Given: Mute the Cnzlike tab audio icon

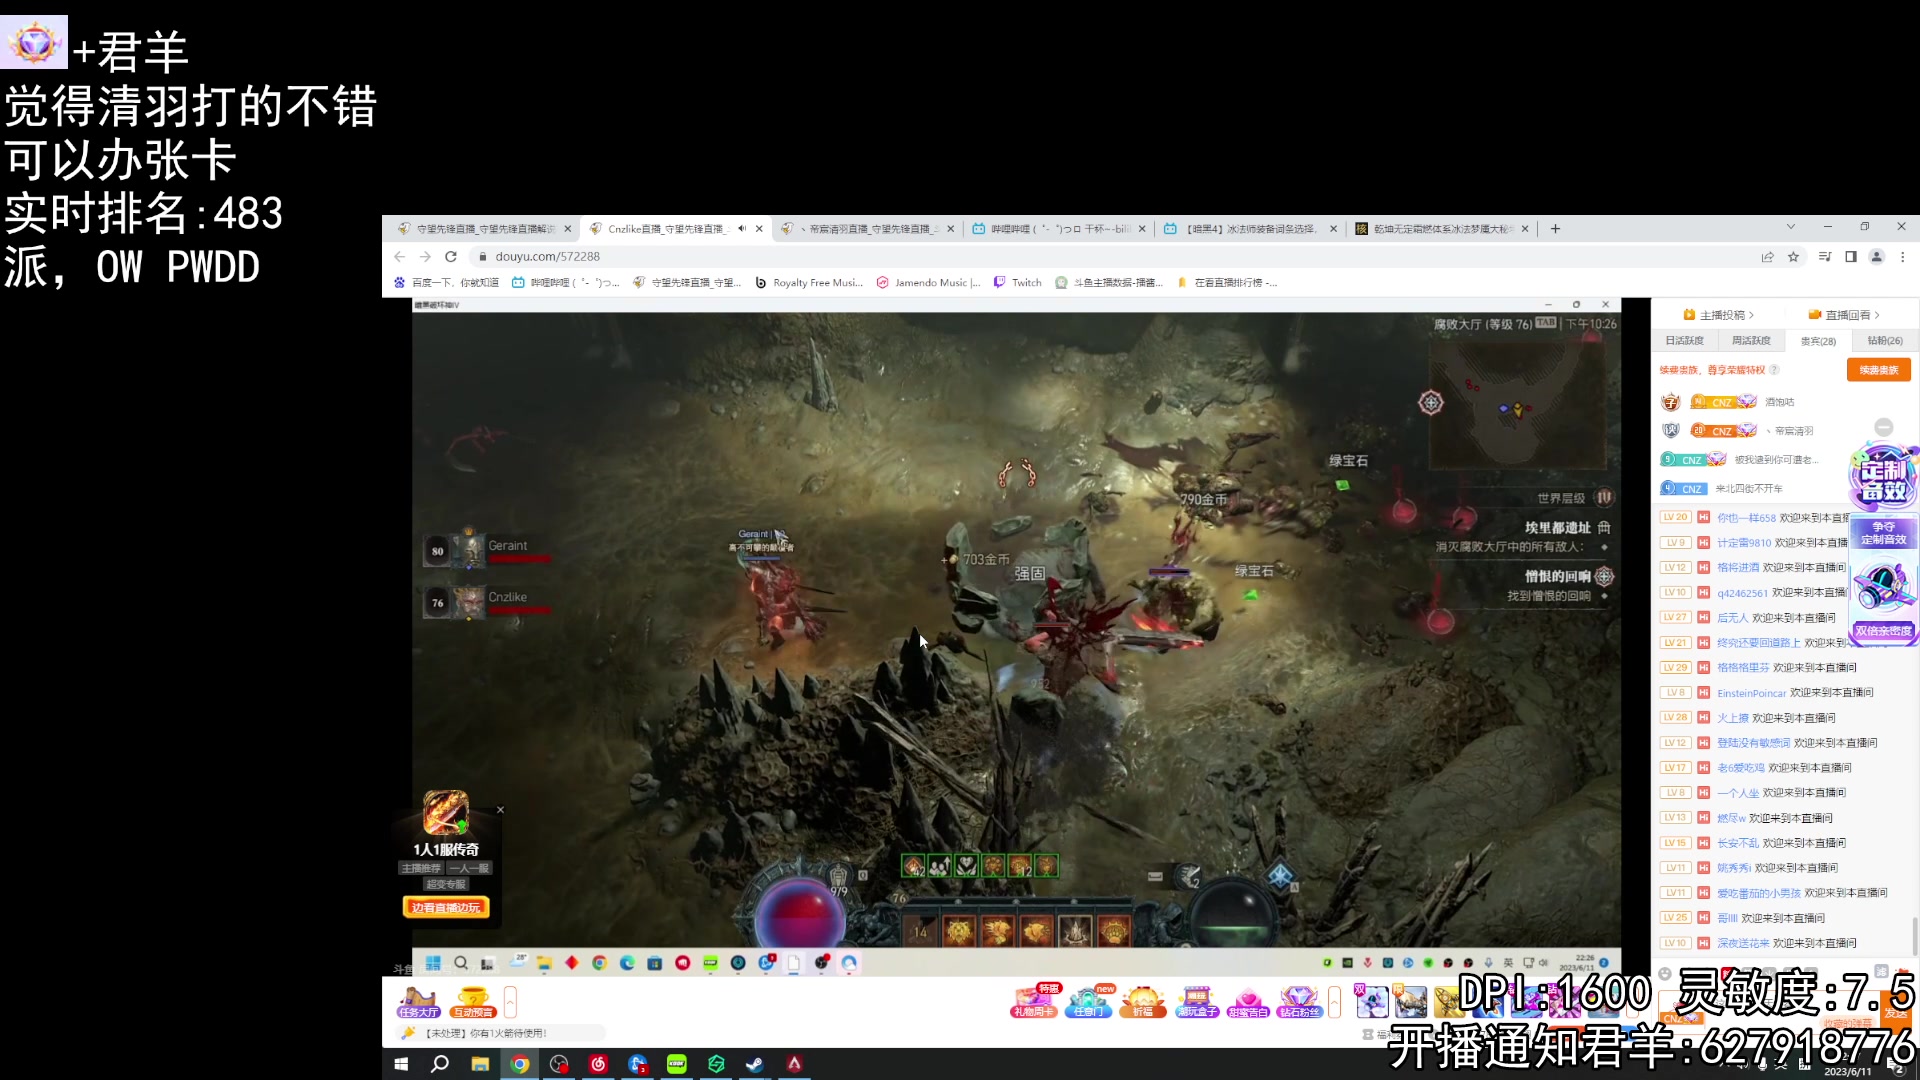Looking at the screenshot, I should [x=742, y=229].
